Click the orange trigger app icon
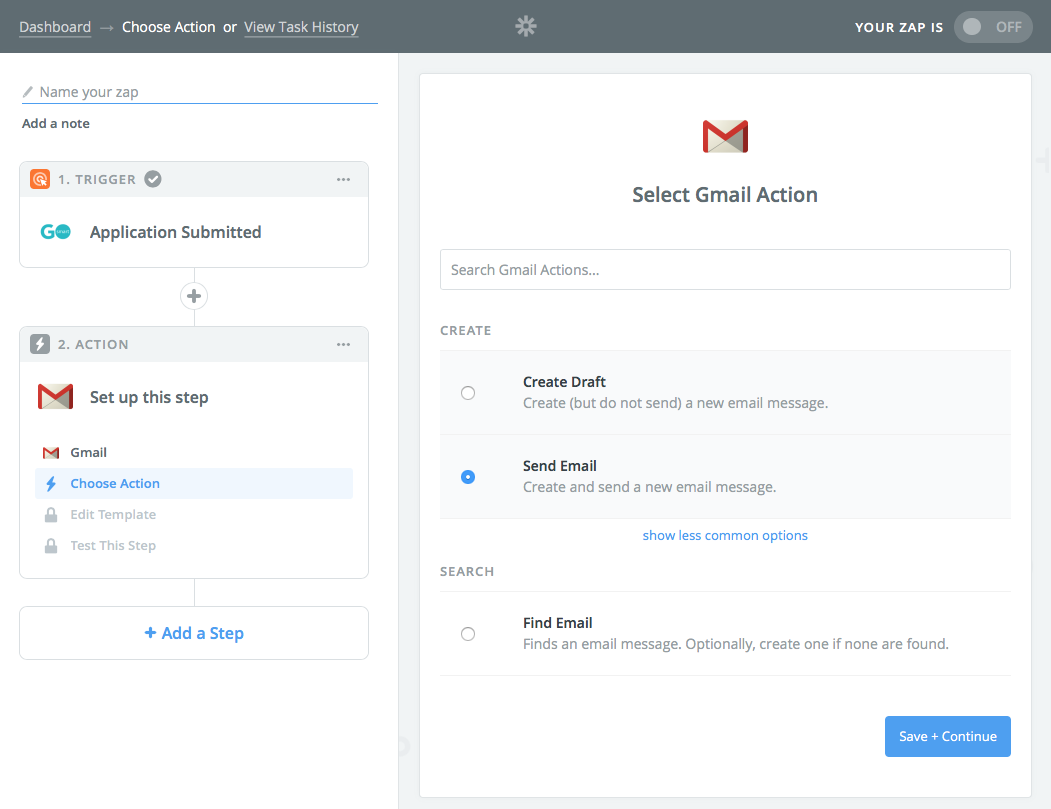The height and width of the screenshot is (809, 1051). [40, 179]
